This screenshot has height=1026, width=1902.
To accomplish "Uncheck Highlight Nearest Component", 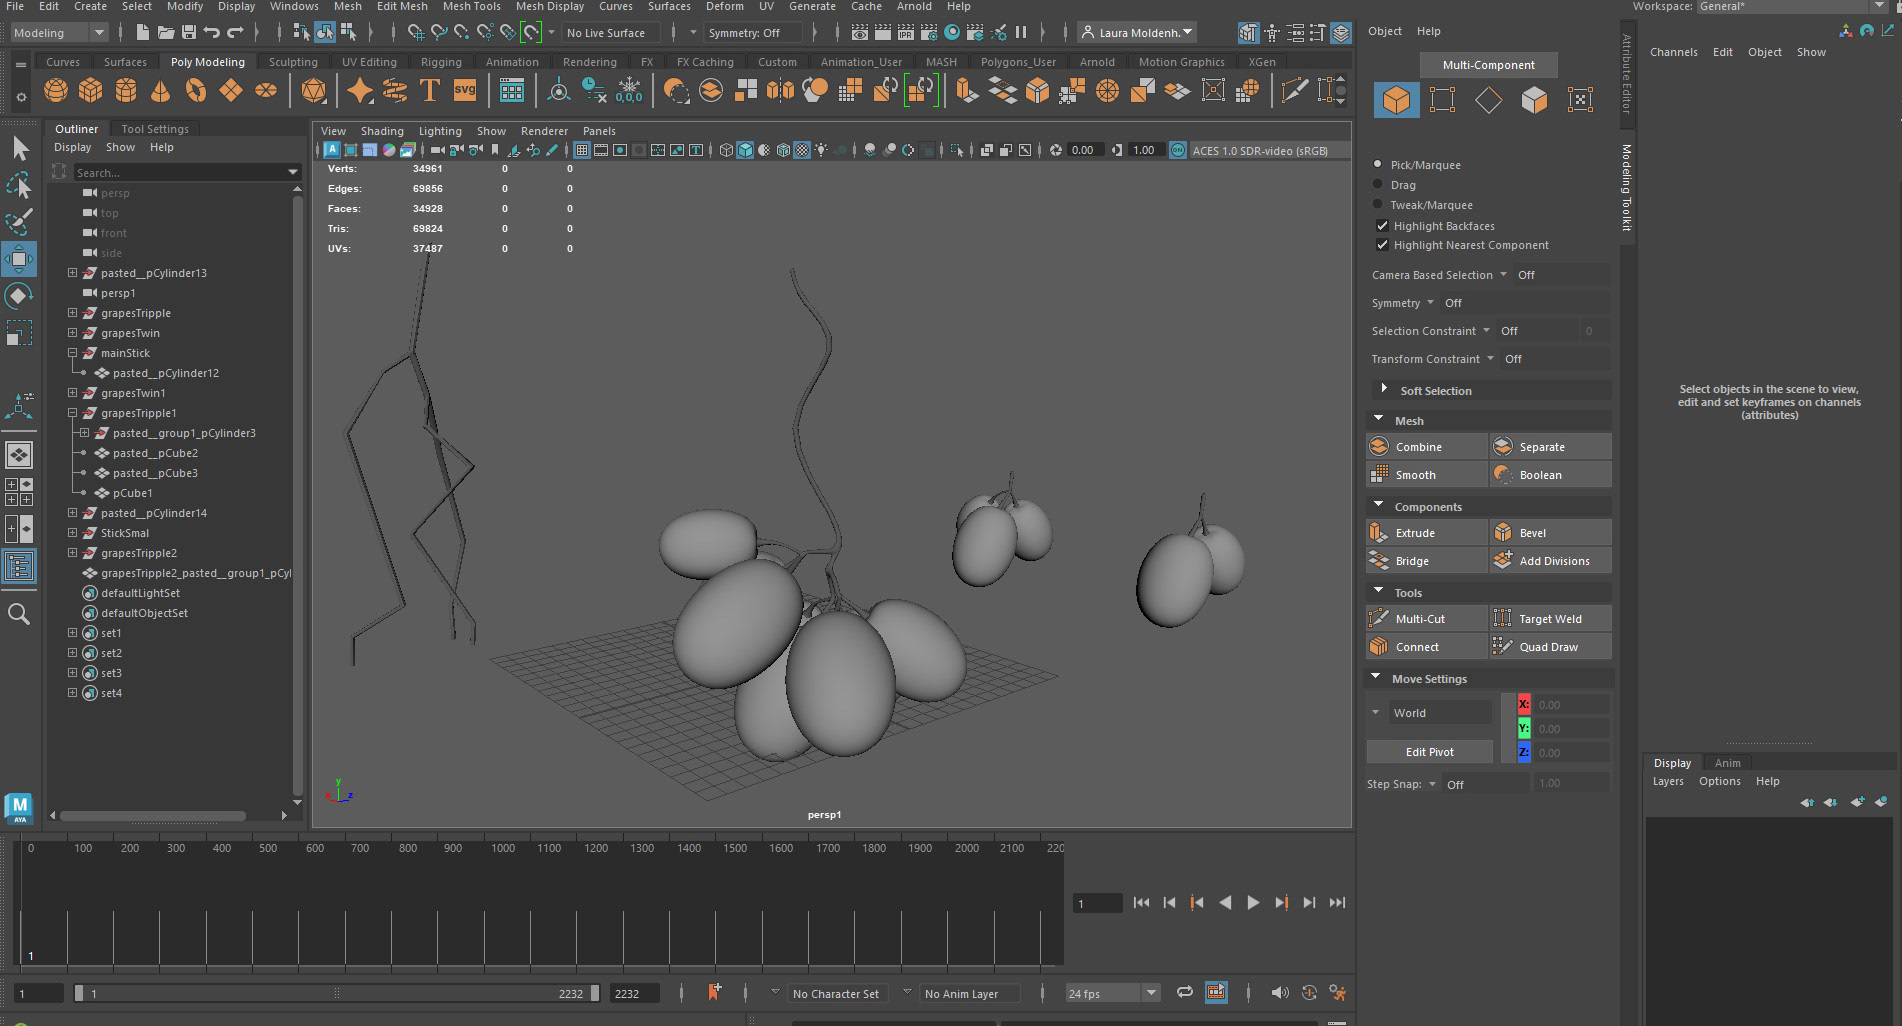I will click(x=1382, y=245).
